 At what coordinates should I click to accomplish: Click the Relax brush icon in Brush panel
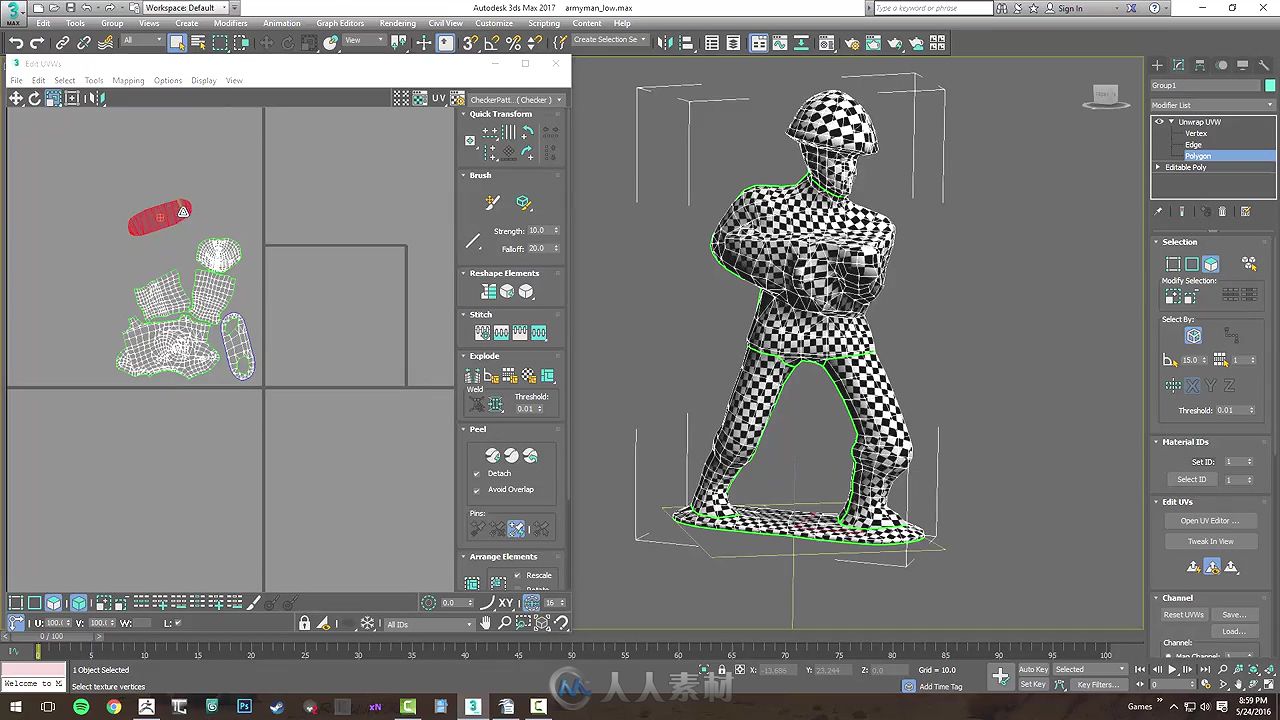pos(523,202)
